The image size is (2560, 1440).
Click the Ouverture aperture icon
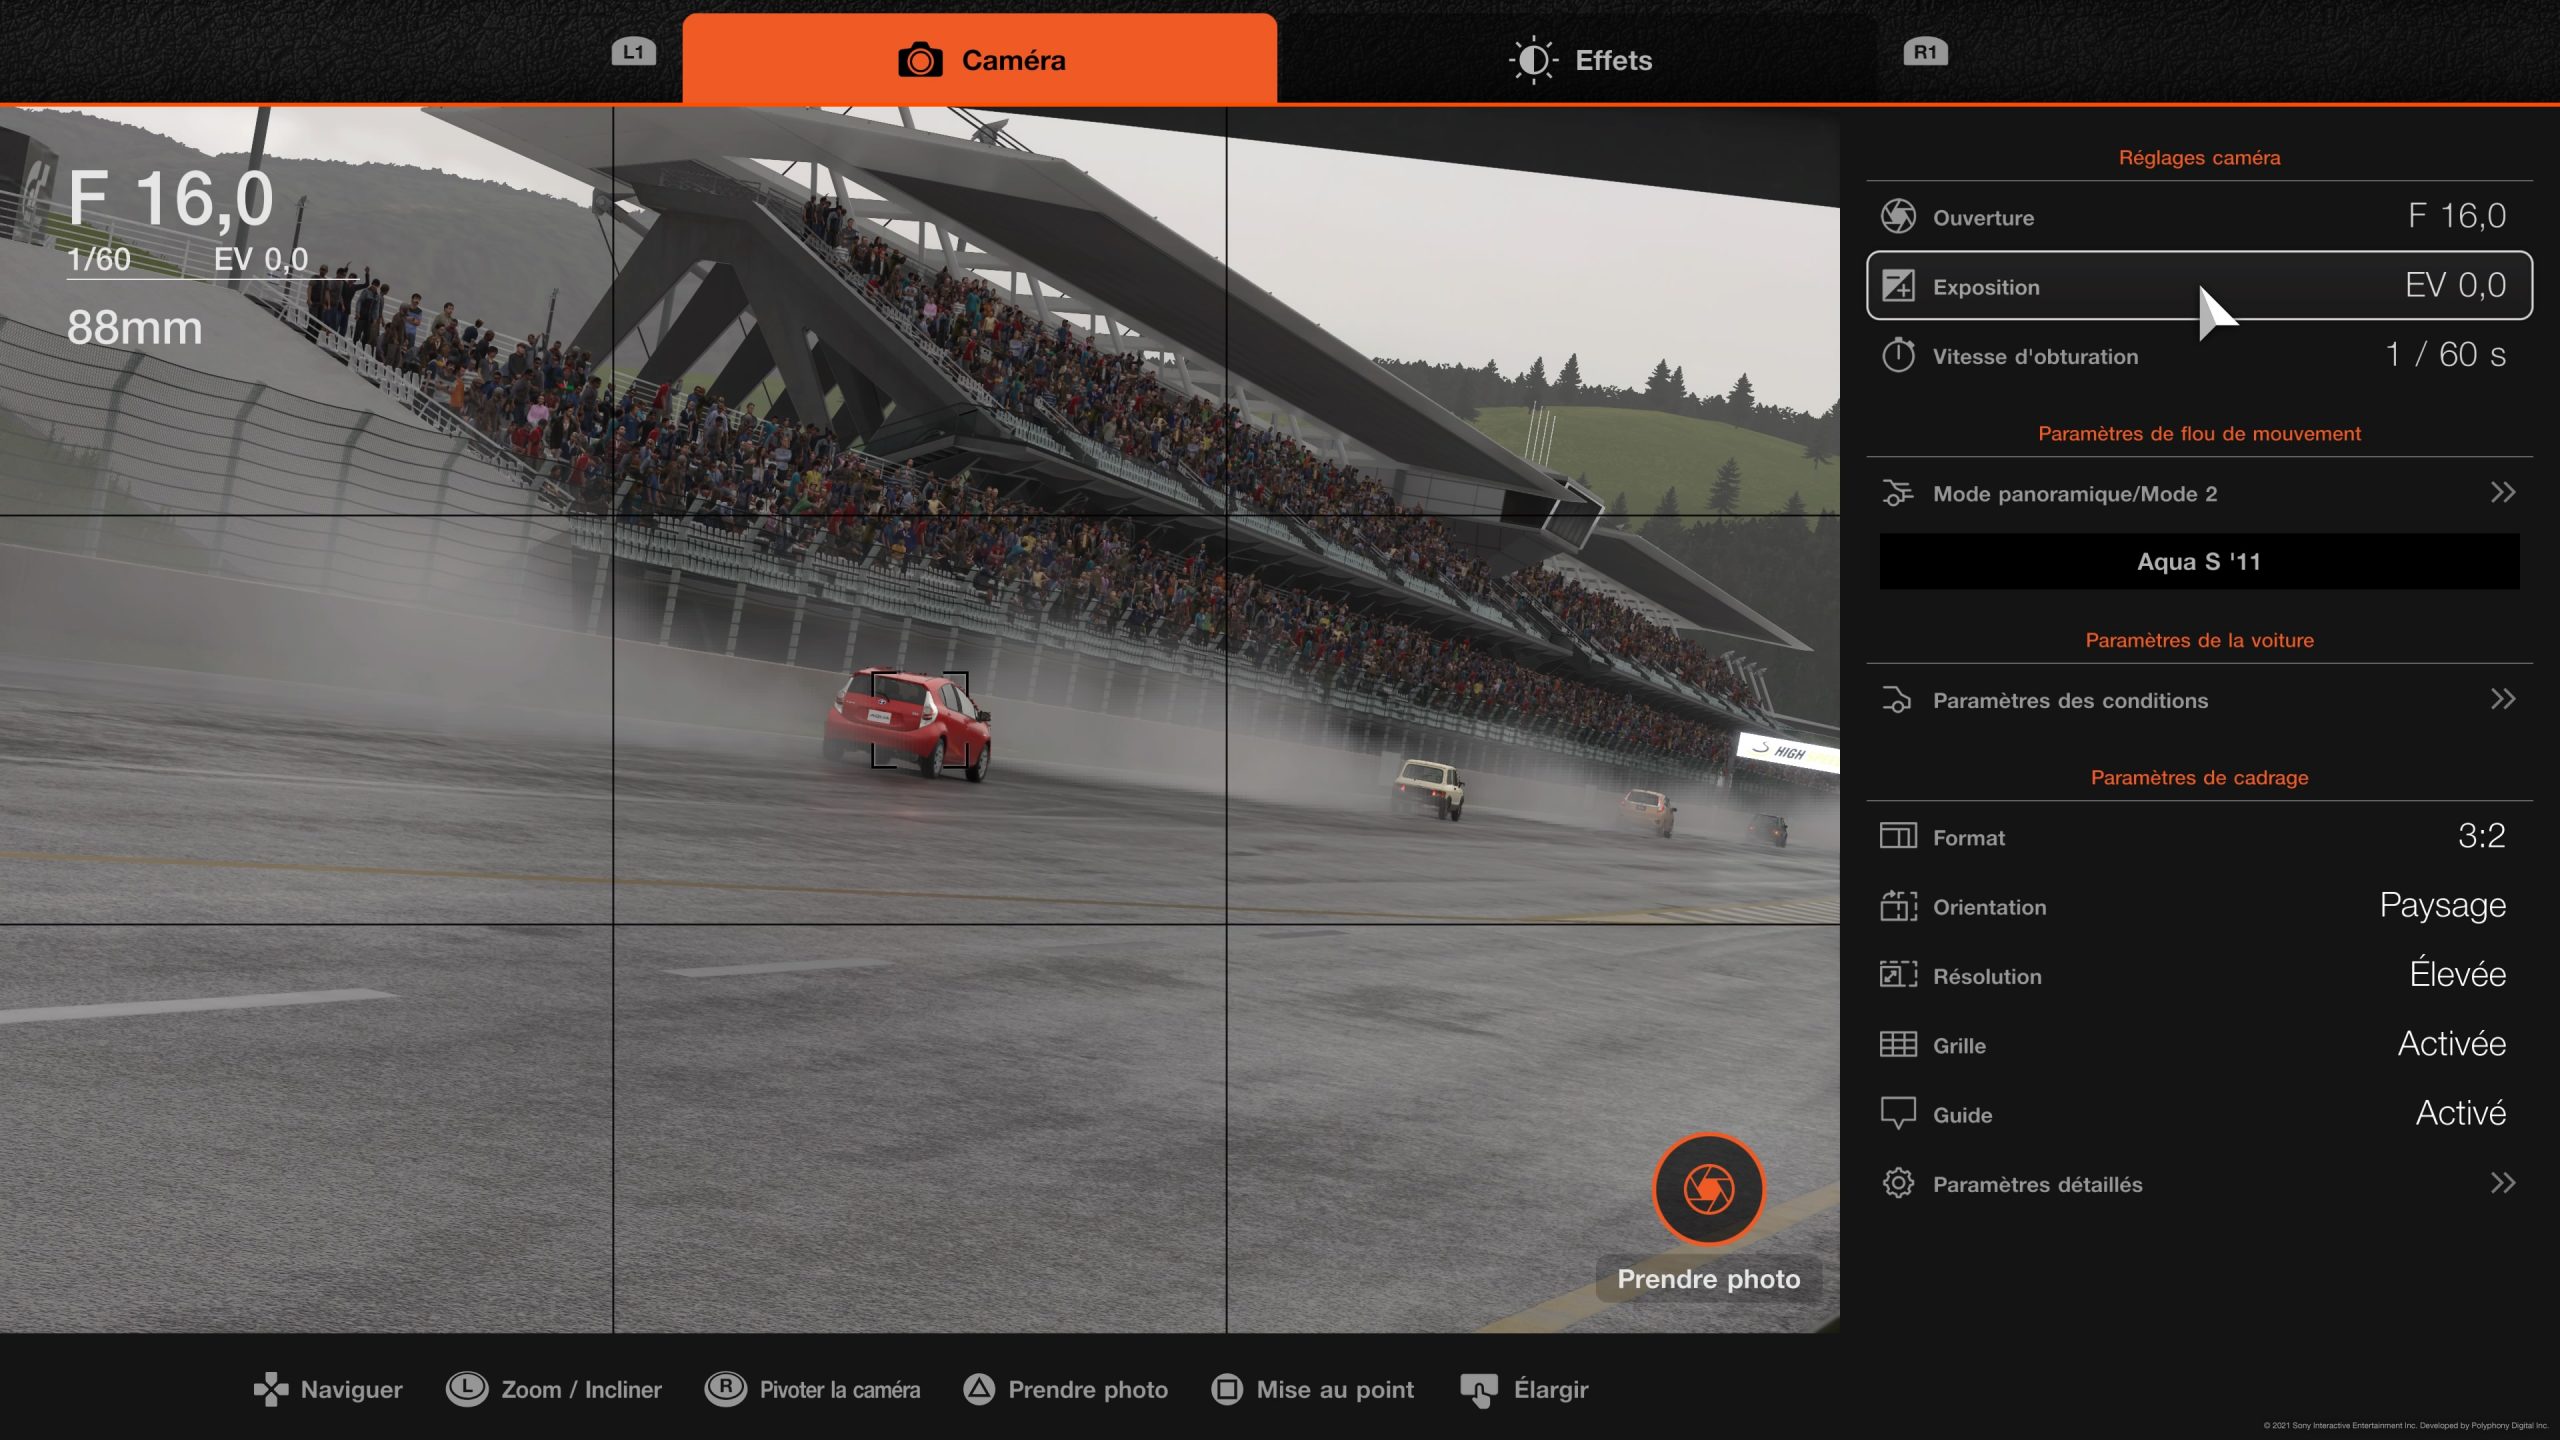click(x=1897, y=216)
